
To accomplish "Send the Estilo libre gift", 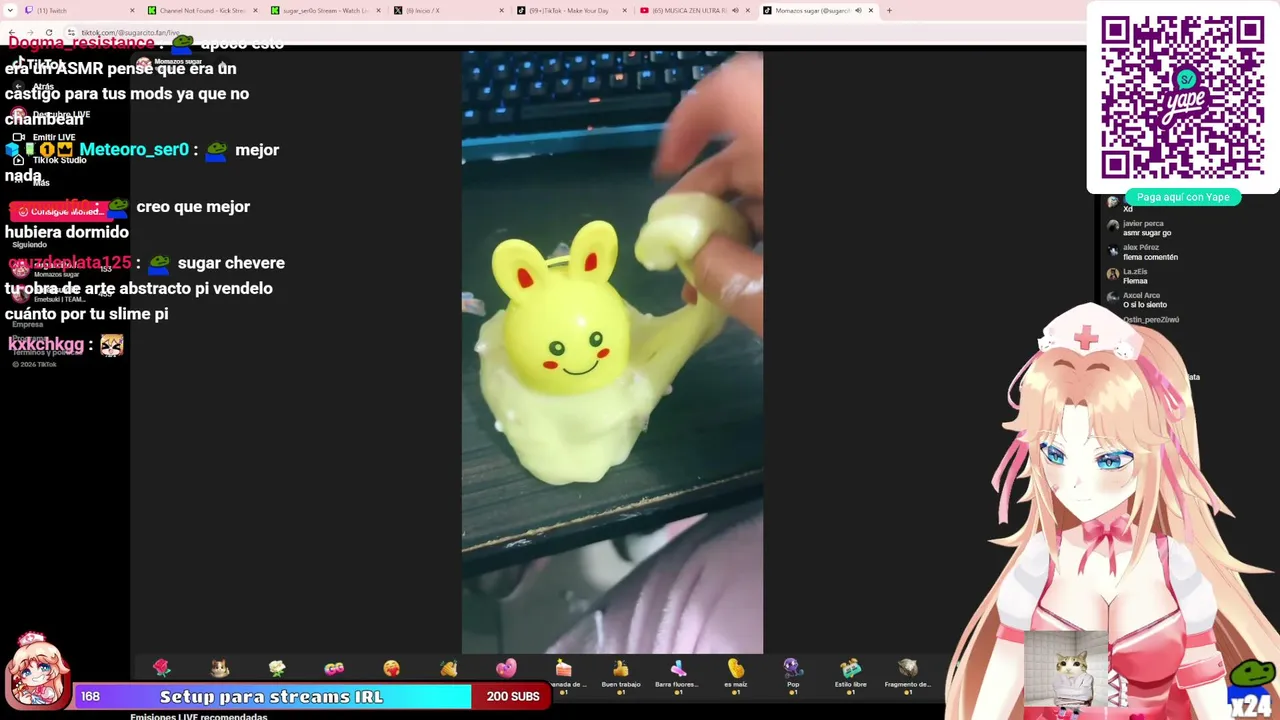I will 850,674.
